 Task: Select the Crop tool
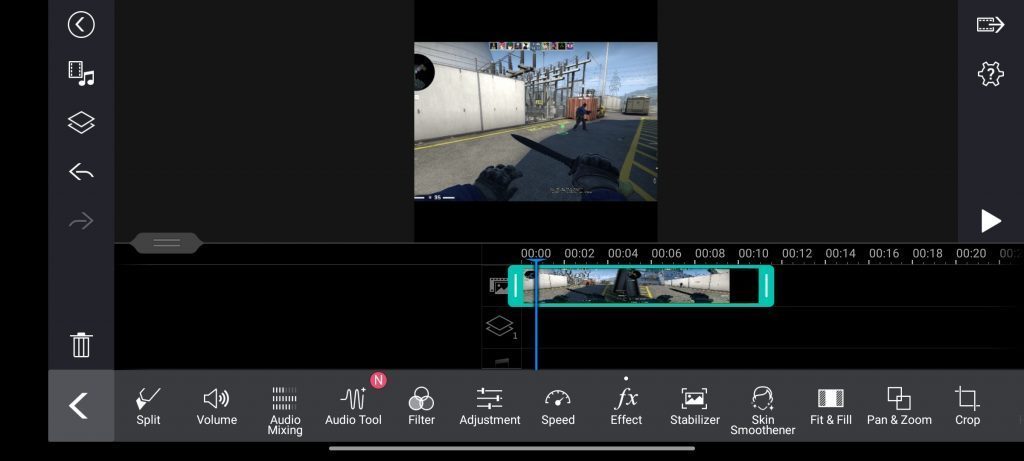click(967, 406)
